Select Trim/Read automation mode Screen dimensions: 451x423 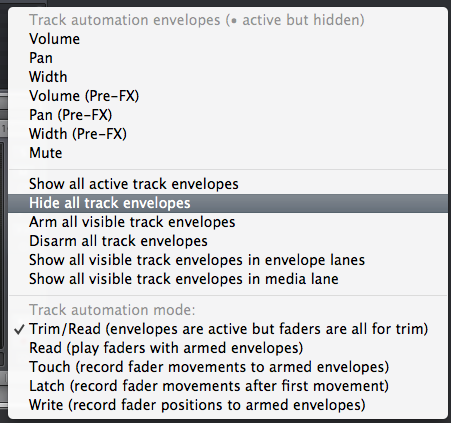click(228, 329)
